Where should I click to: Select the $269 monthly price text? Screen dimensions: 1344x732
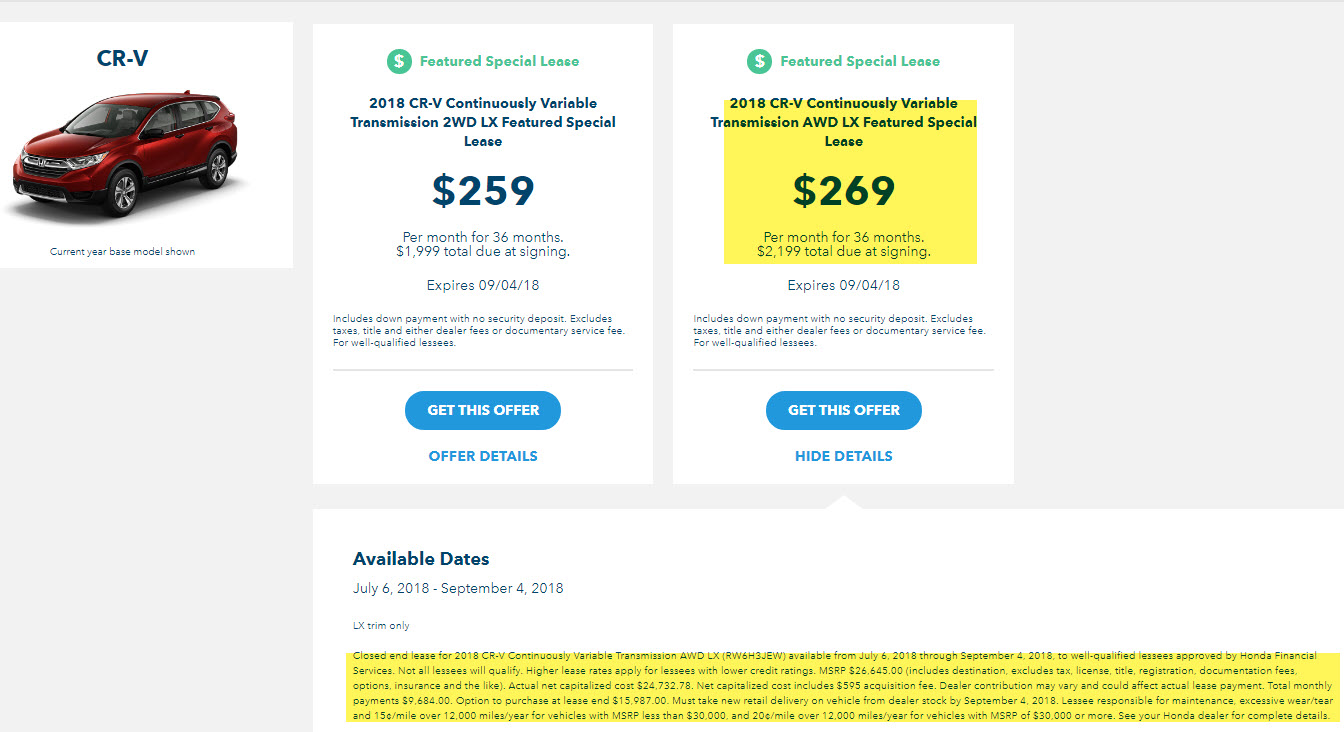click(x=844, y=190)
